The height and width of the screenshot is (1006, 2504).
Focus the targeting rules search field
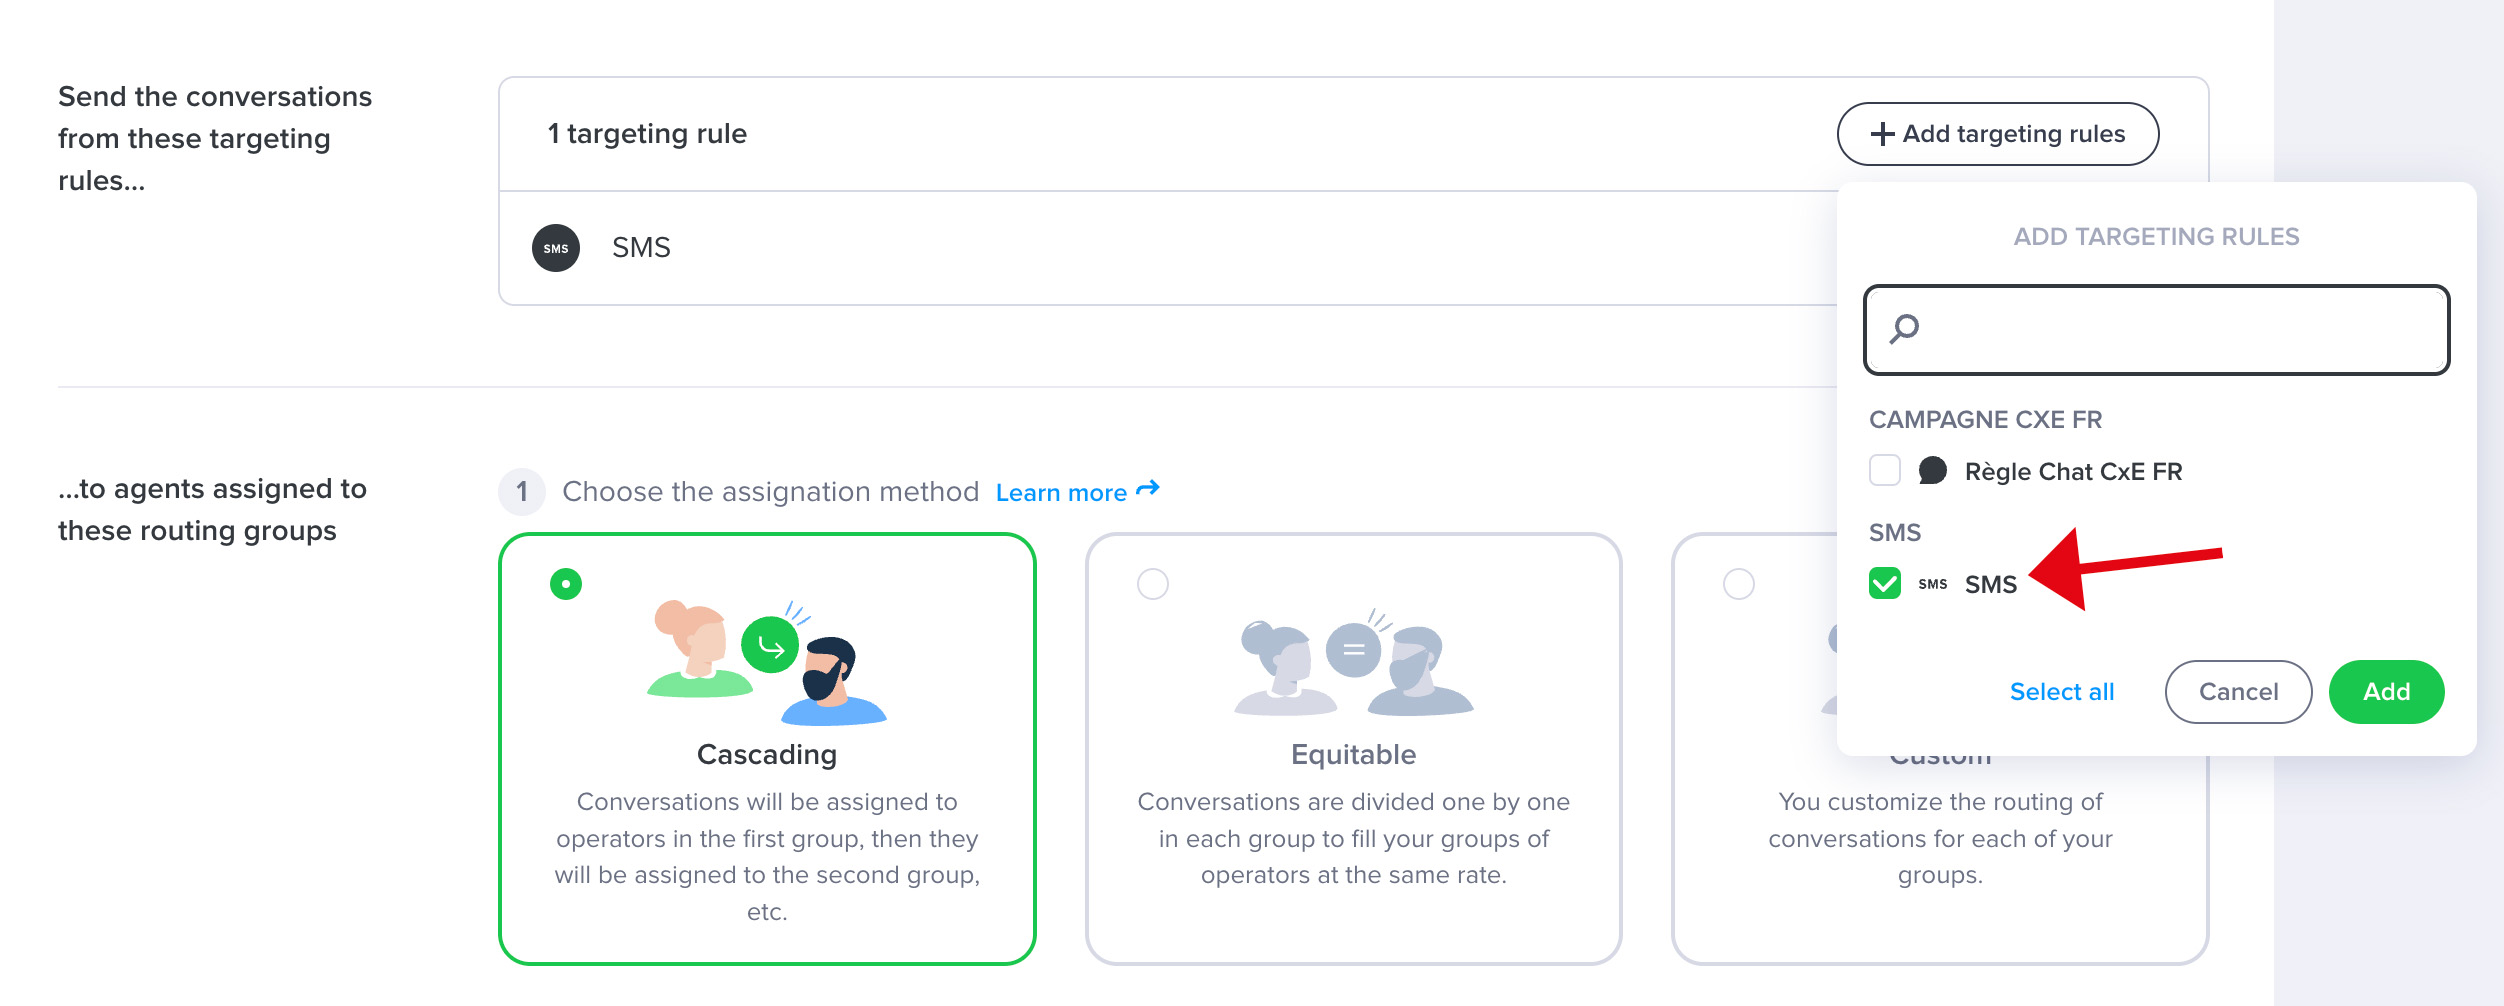[2157, 330]
